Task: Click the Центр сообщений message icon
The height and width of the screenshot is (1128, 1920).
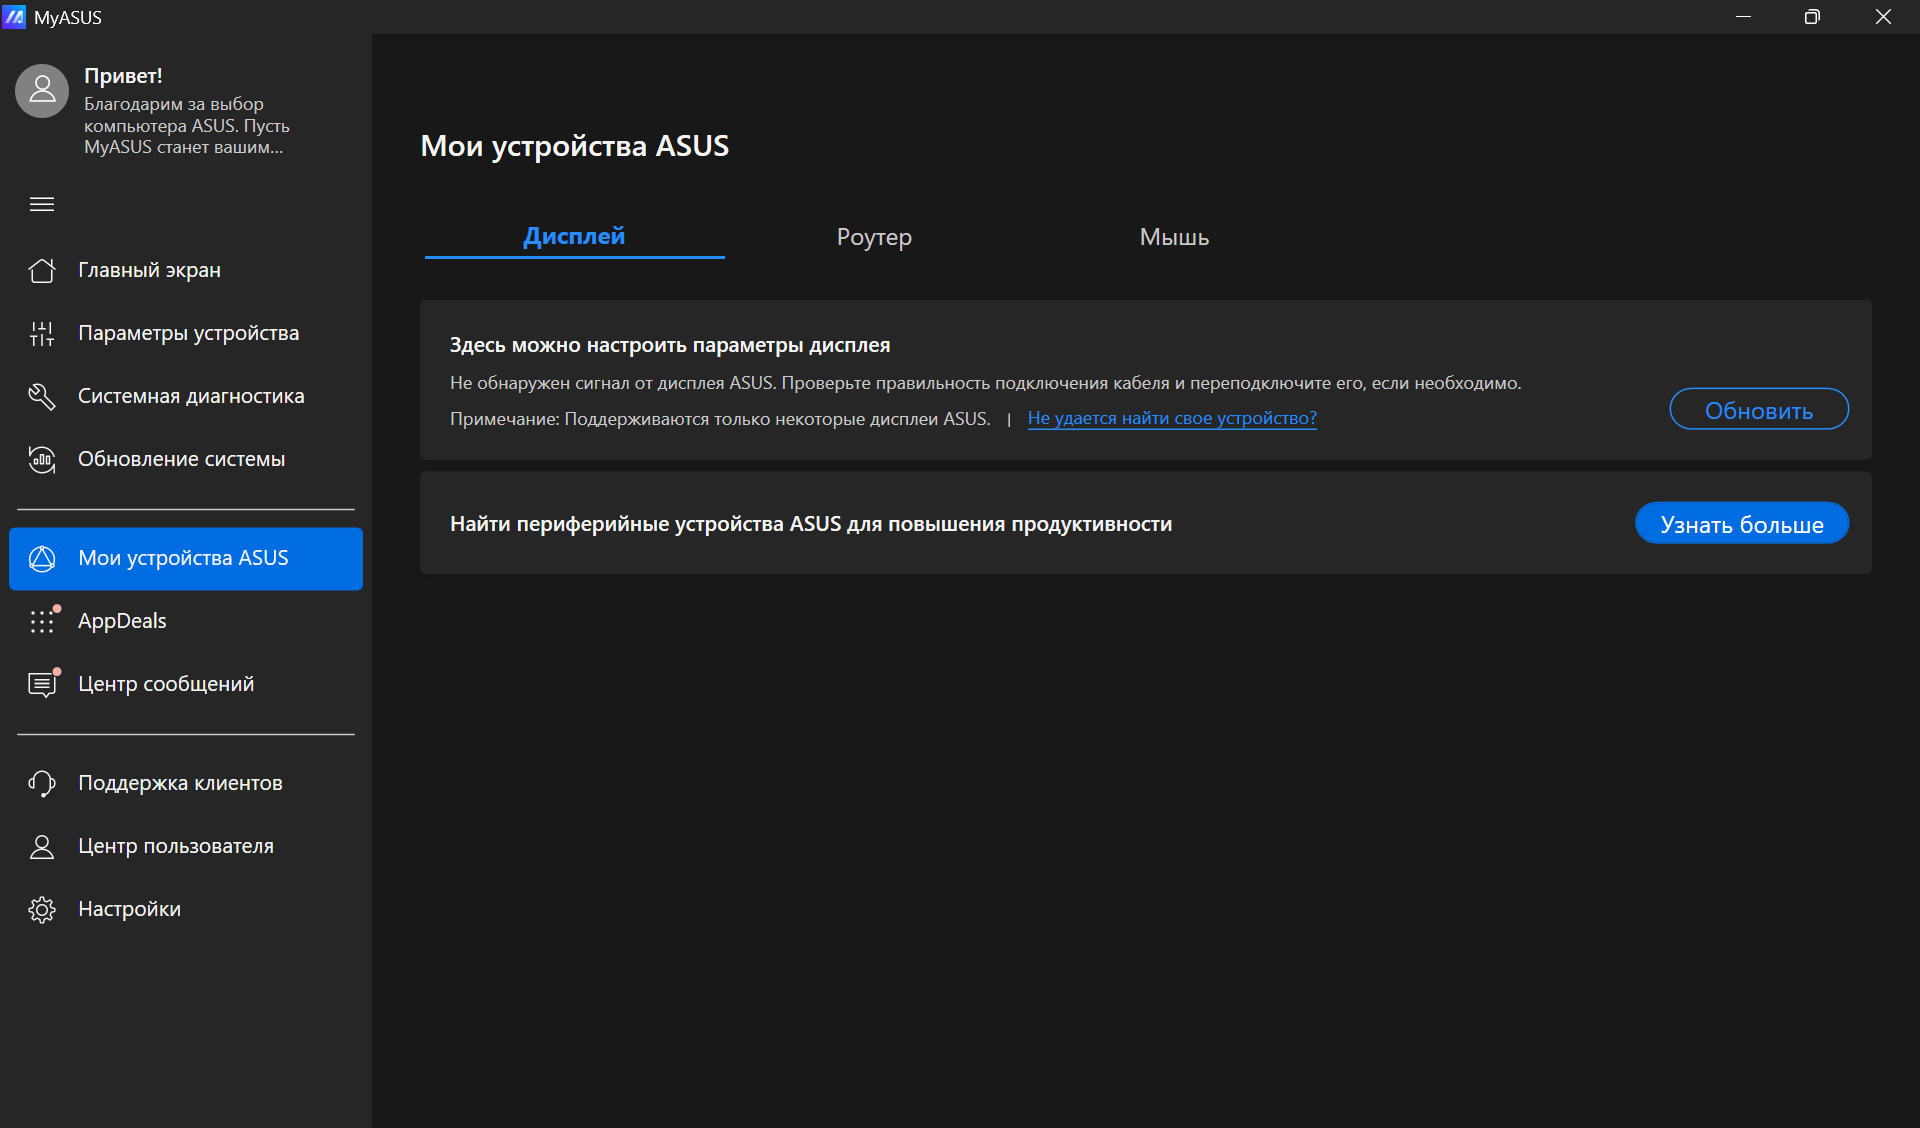Action: click(42, 685)
